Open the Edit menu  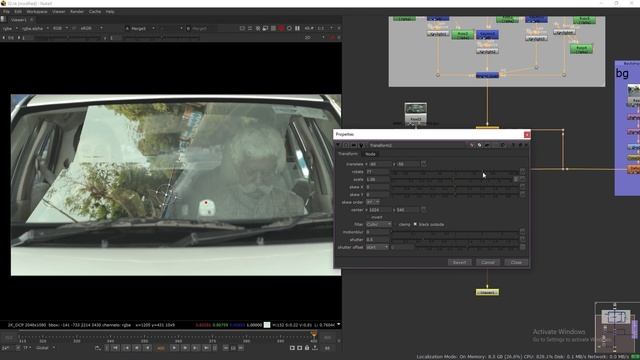click(x=18, y=12)
